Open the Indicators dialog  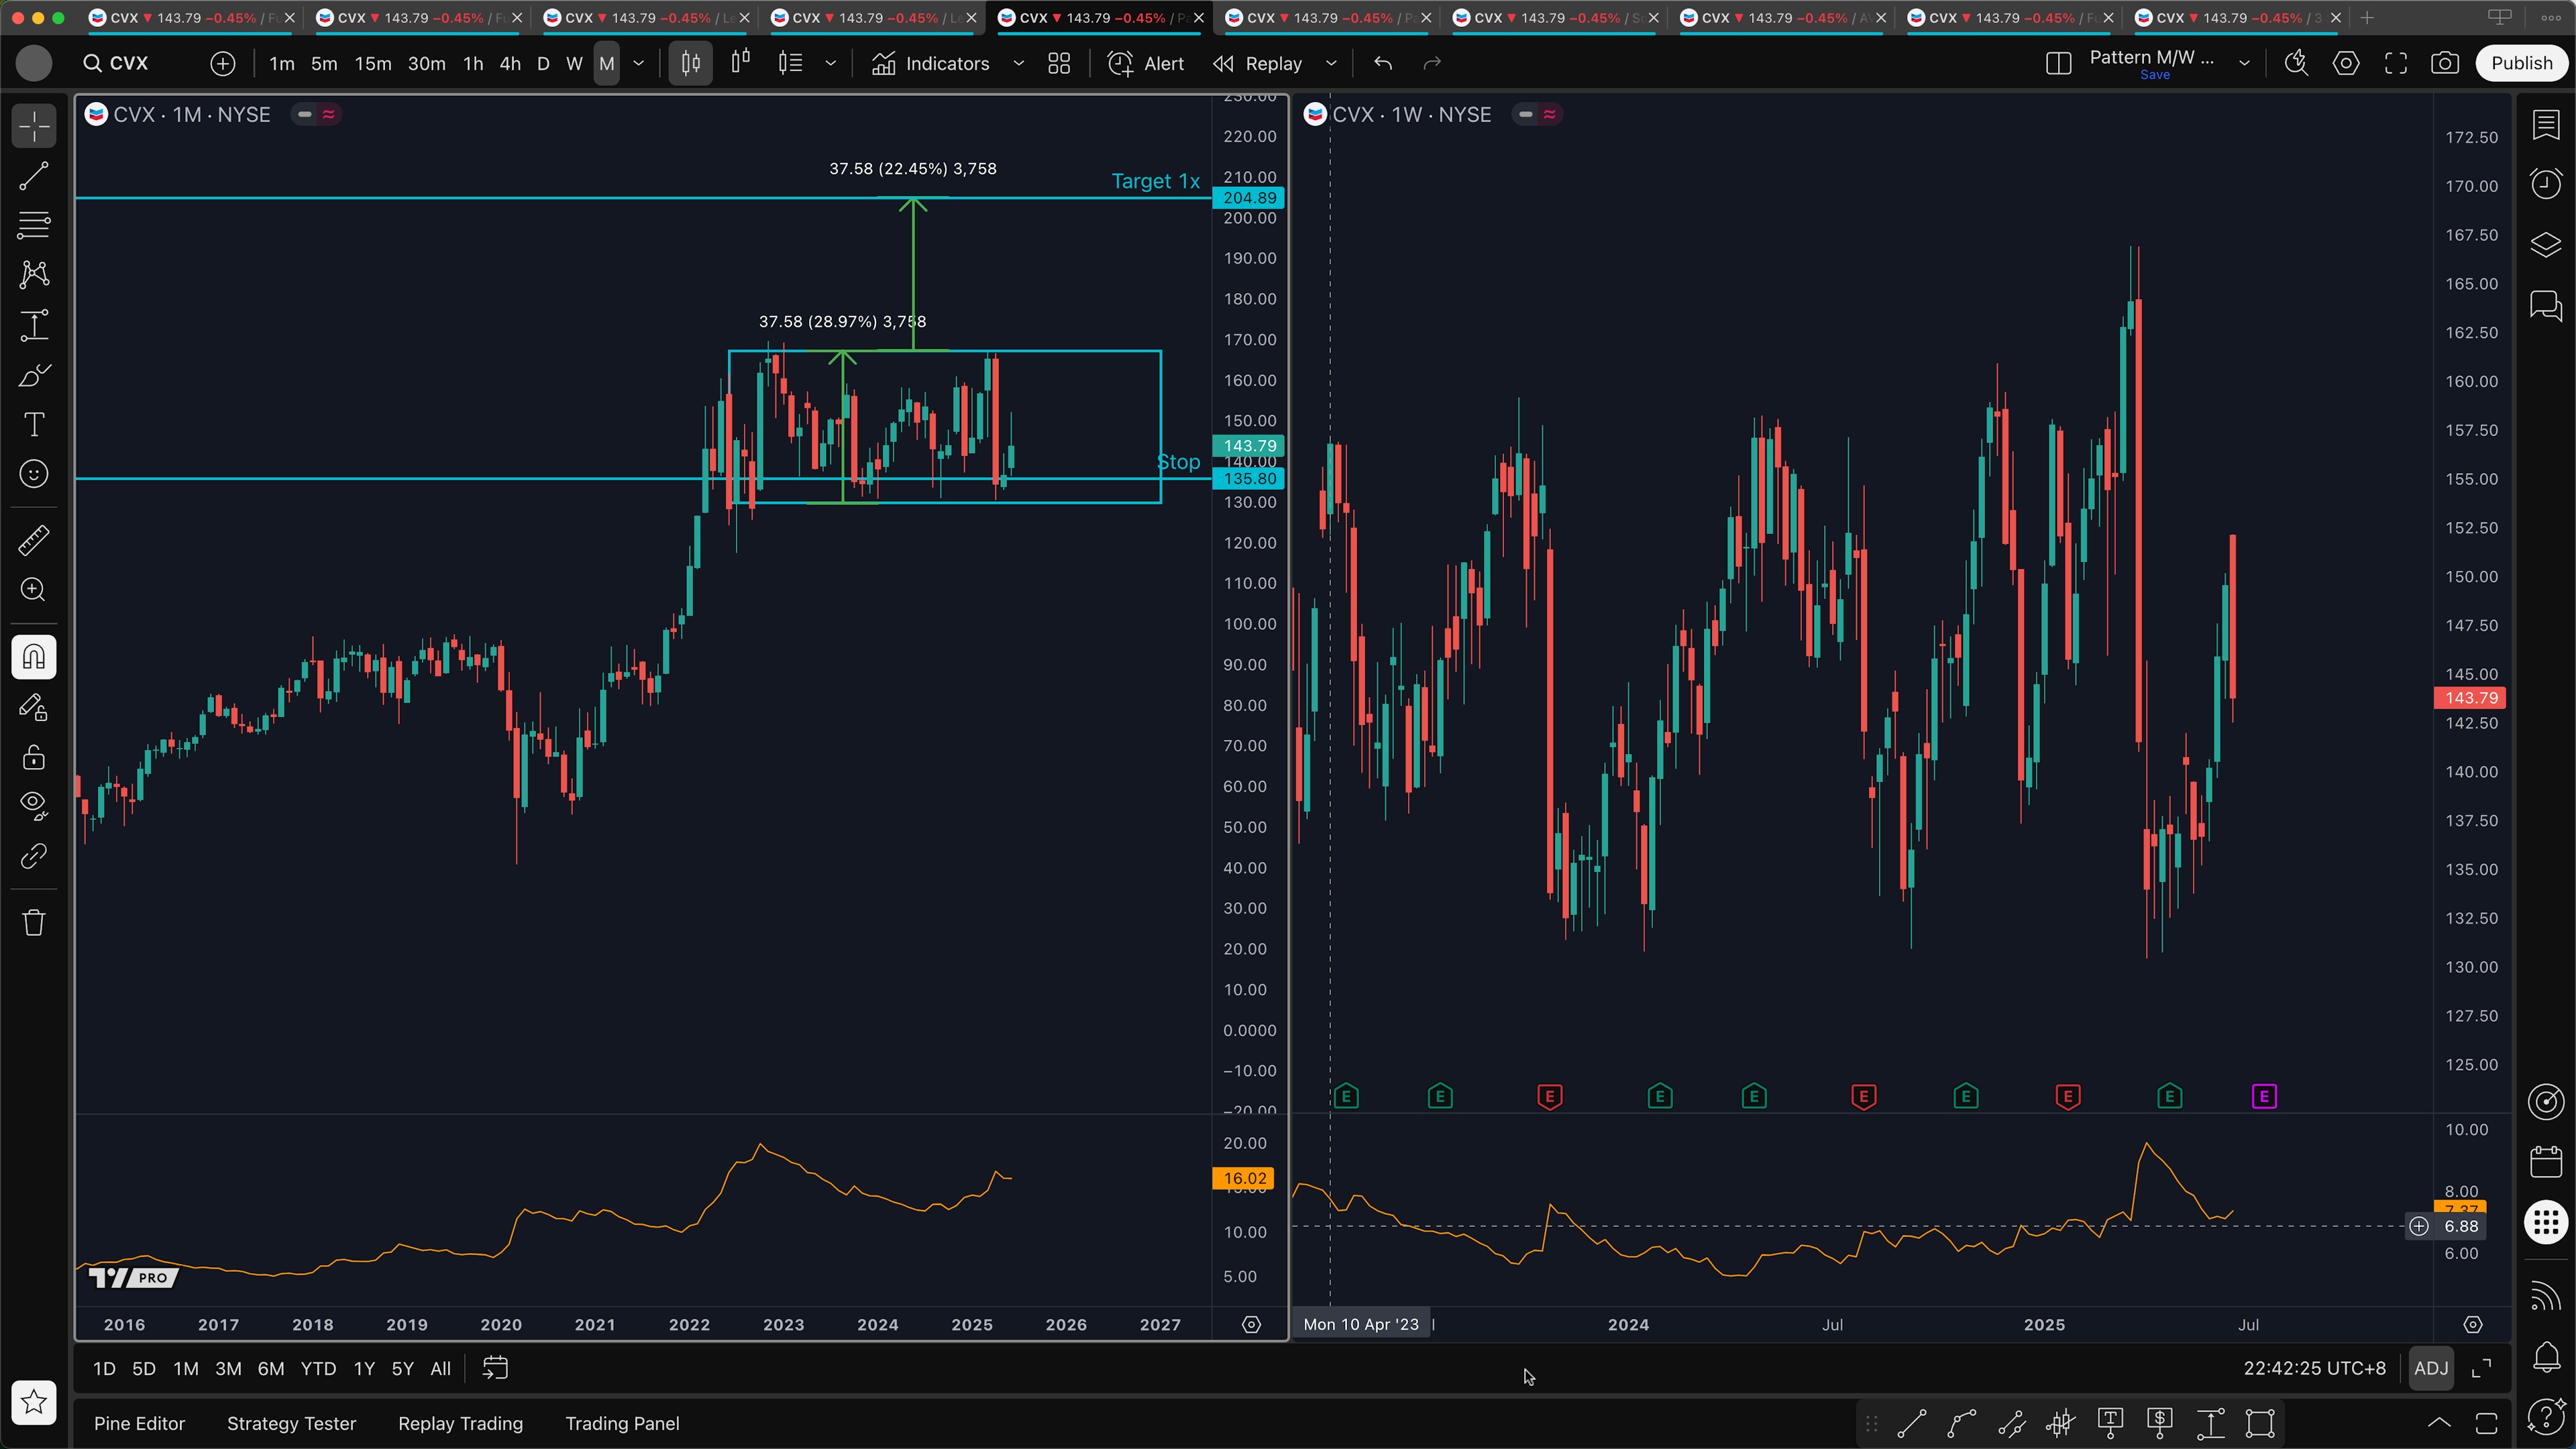click(931, 63)
